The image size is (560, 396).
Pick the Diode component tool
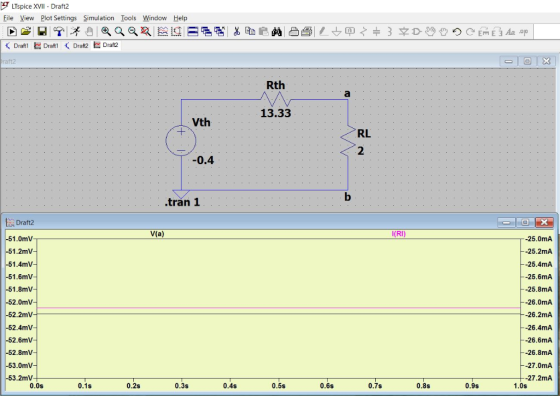404,32
